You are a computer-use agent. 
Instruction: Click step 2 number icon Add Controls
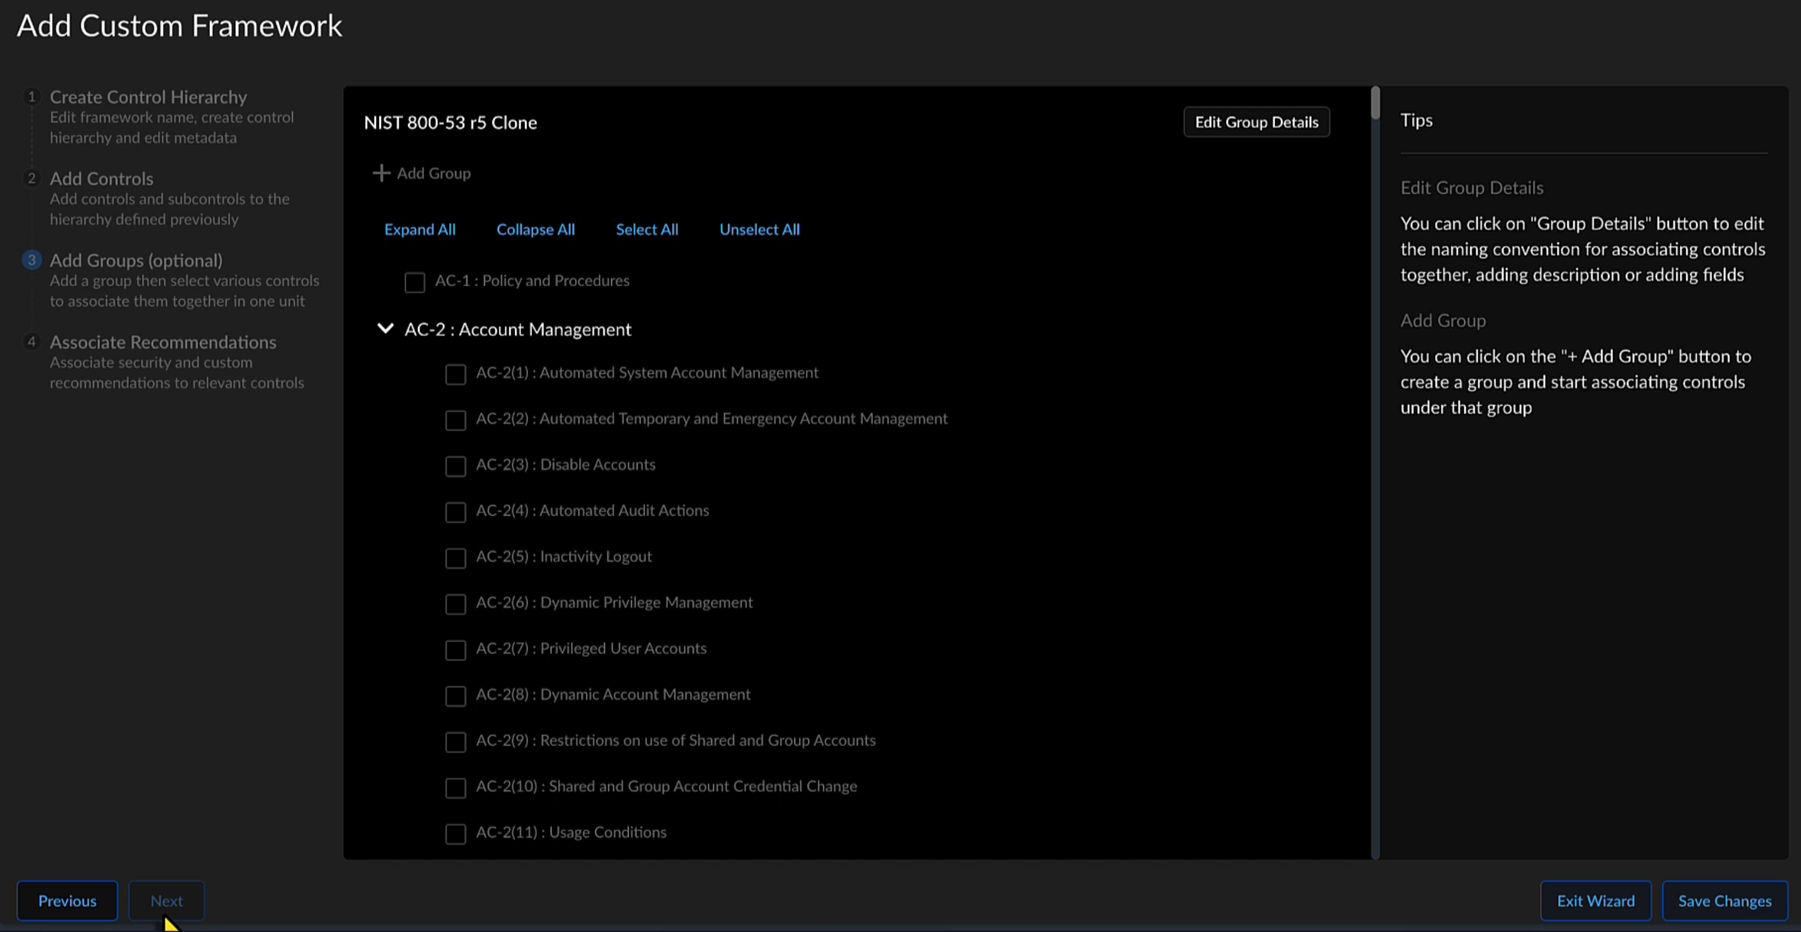(x=31, y=179)
